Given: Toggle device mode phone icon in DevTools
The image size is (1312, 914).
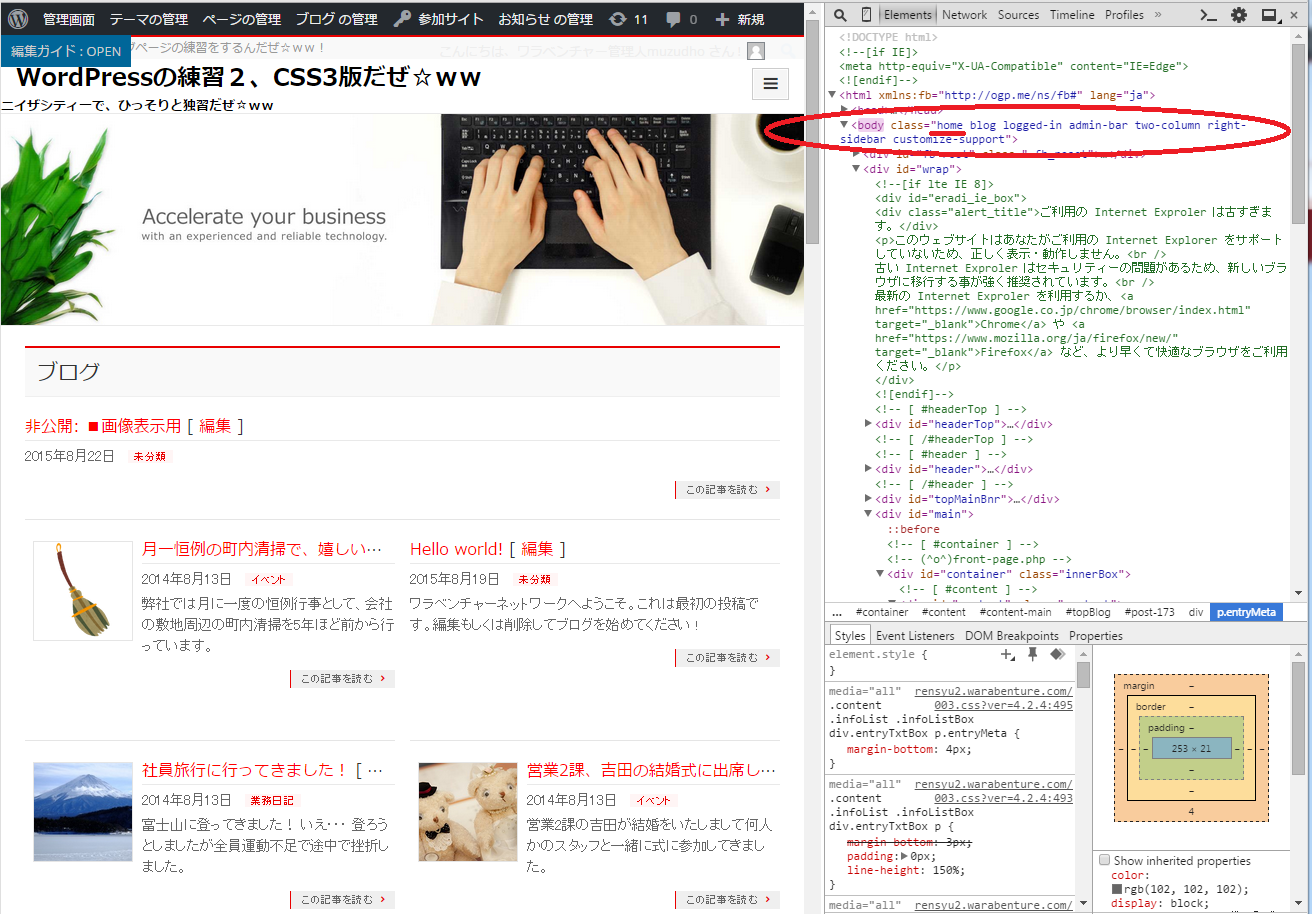Looking at the screenshot, I should click(x=865, y=15).
